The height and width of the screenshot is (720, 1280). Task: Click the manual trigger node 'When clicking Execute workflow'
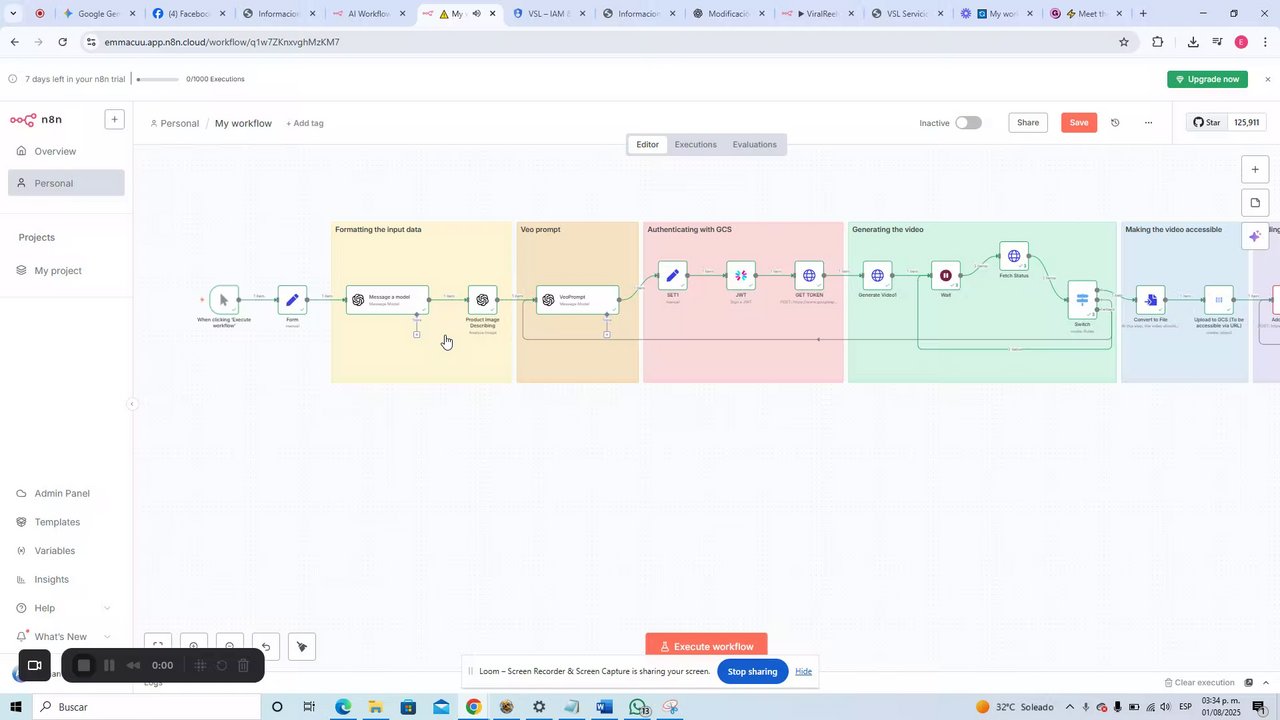[224, 300]
